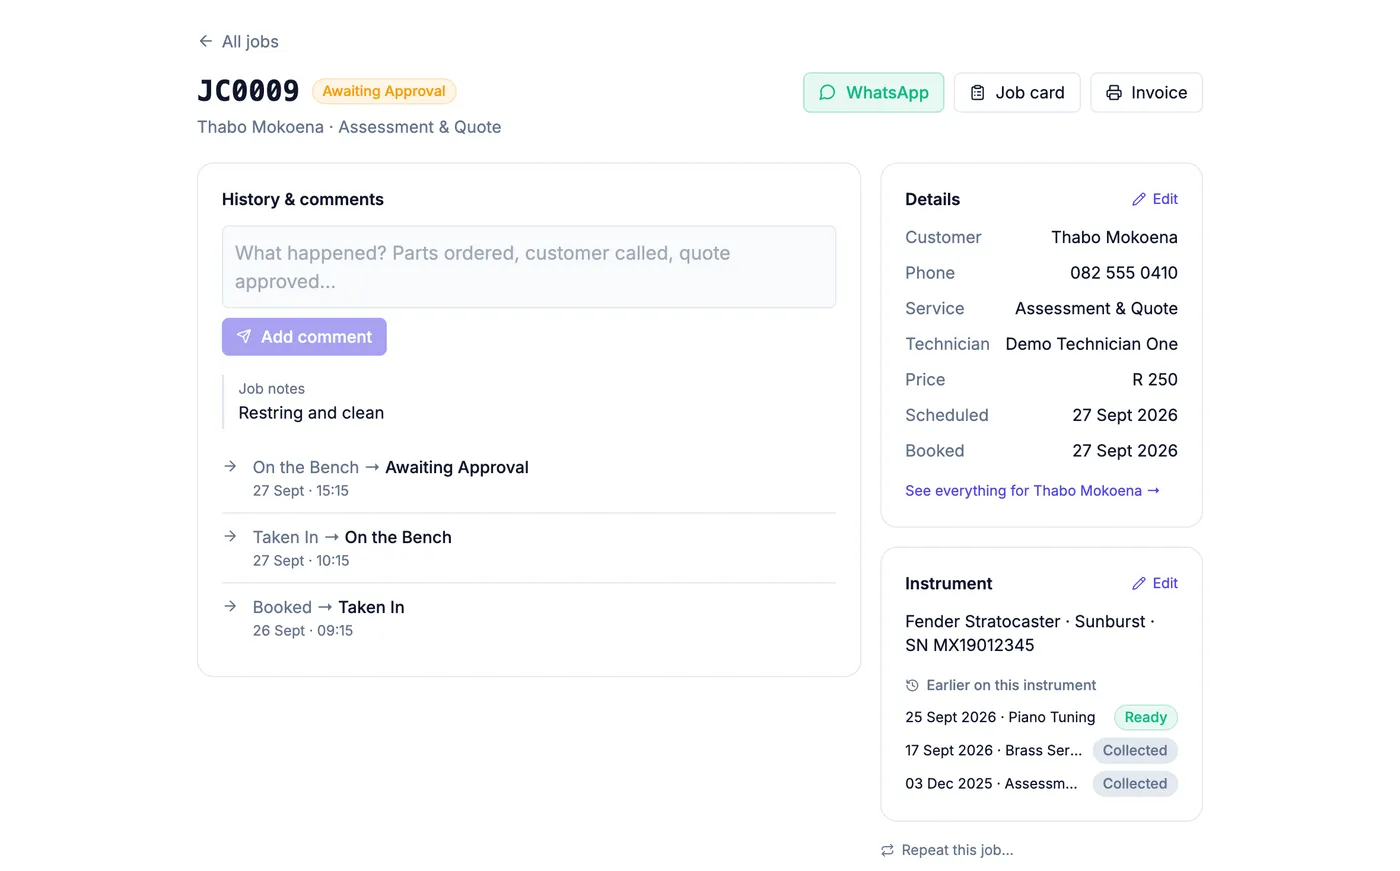Click the R 250 price value
This screenshot has height=871, width=1400.
pos(1155,380)
